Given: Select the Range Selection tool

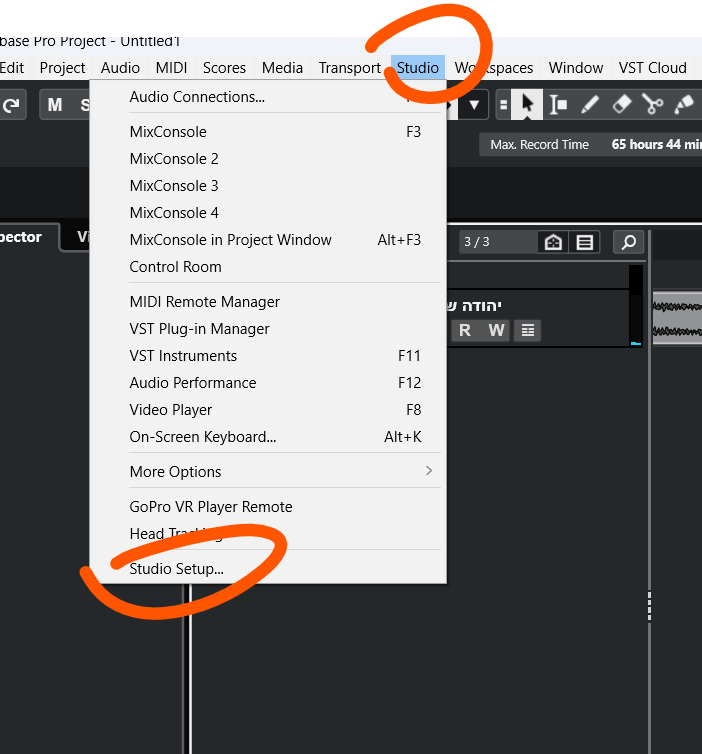Looking at the screenshot, I should pos(559,104).
